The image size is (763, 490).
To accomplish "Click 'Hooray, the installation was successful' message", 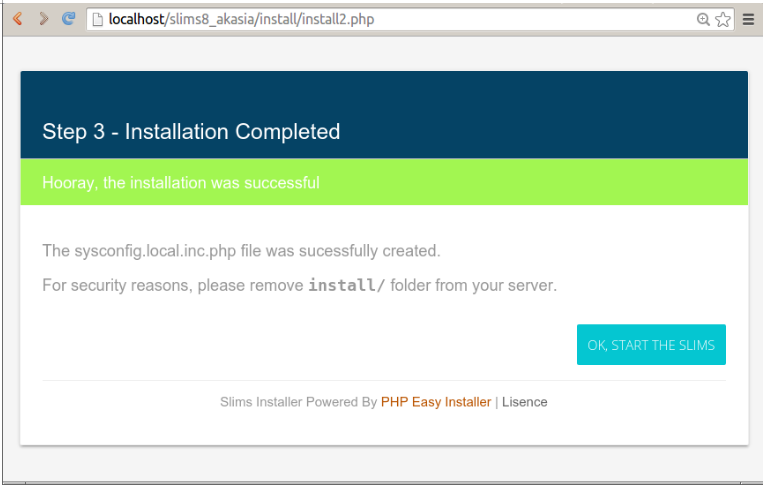I will (181, 182).
